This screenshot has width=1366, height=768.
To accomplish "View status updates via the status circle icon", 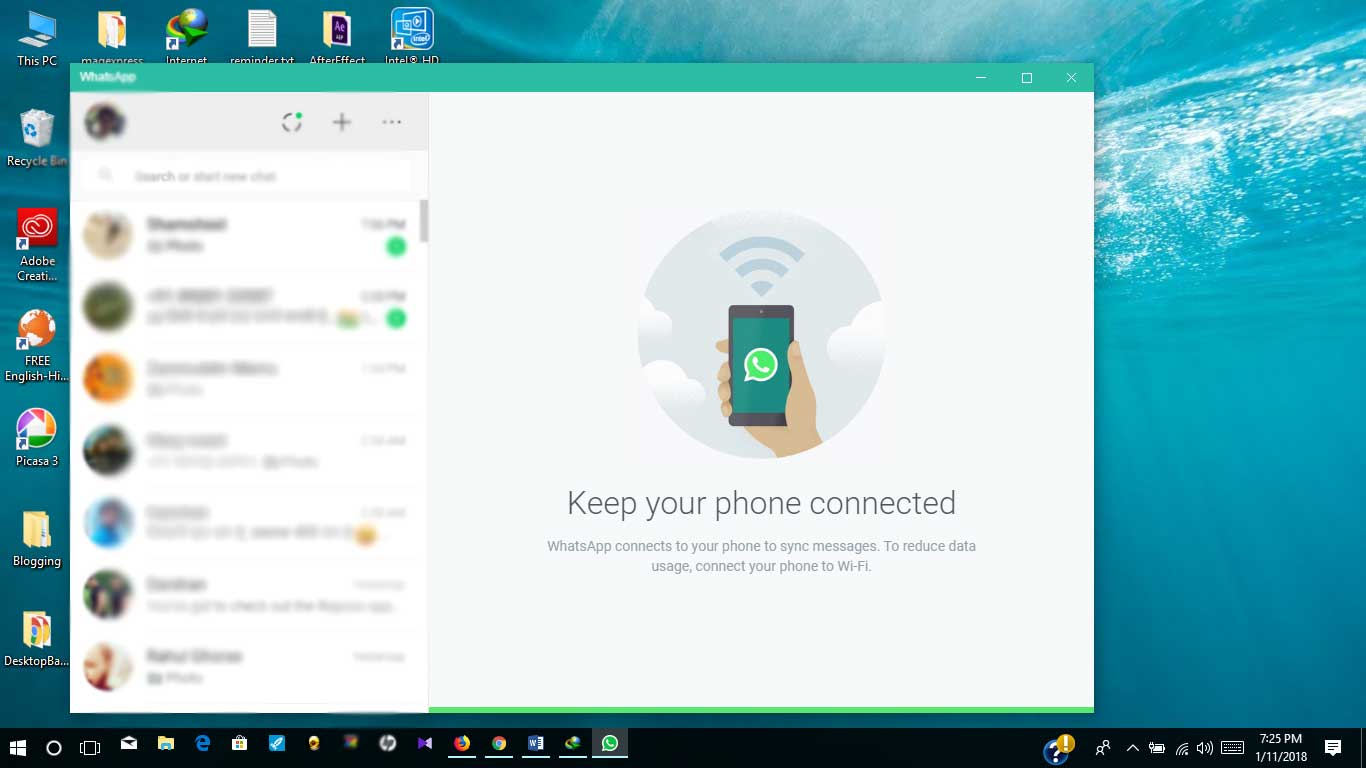I will 291,121.
